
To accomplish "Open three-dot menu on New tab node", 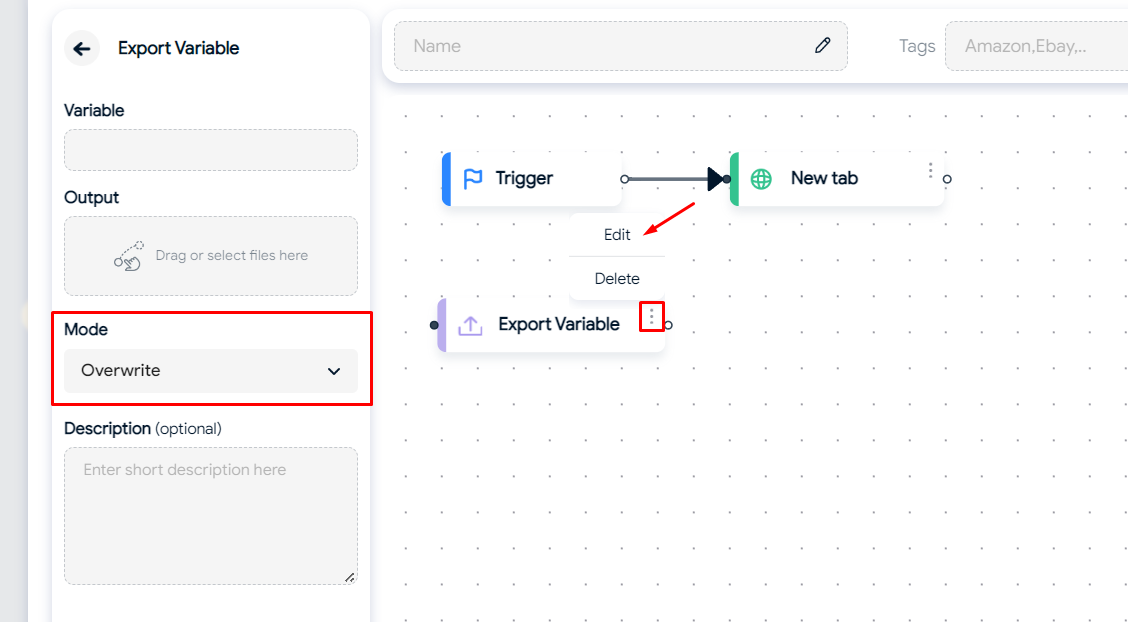I will coord(930,171).
